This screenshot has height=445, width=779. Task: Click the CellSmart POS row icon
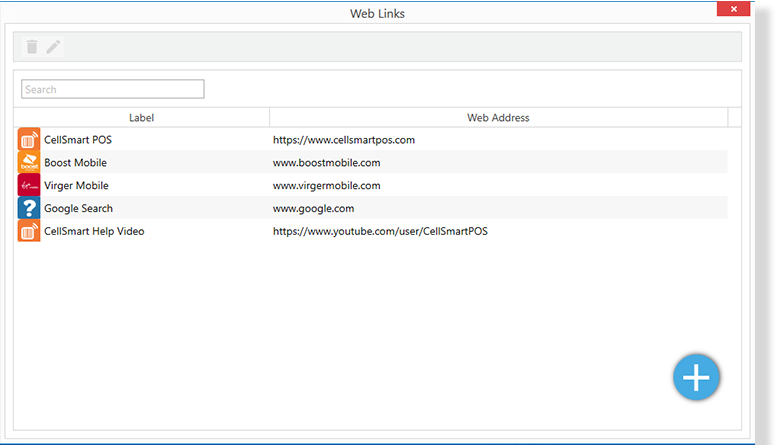coord(29,140)
